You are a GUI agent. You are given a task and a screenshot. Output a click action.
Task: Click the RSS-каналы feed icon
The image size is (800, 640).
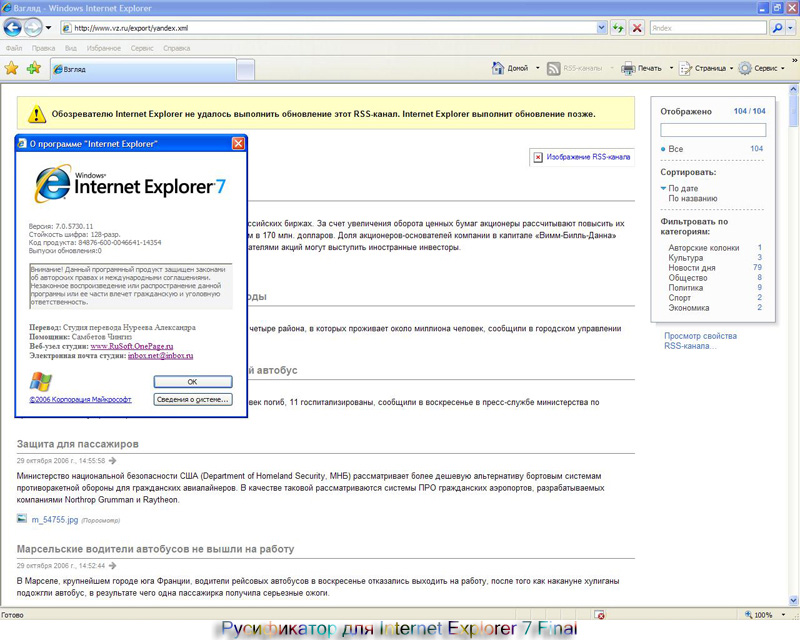pyautogui.click(x=554, y=68)
